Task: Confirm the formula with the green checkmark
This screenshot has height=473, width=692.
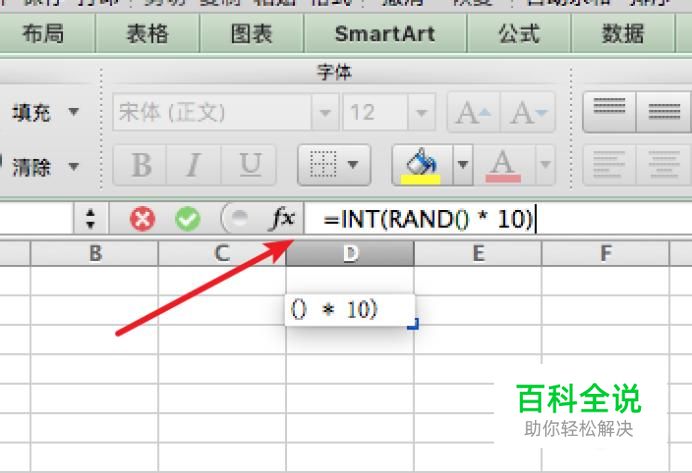Action: tap(188, 218)
